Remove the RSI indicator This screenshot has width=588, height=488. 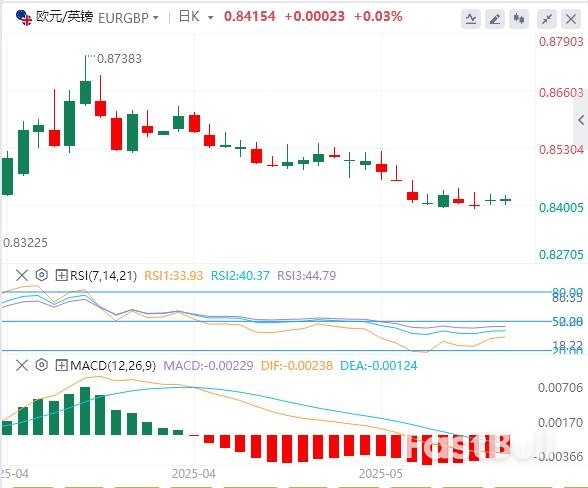pos(22,276)
